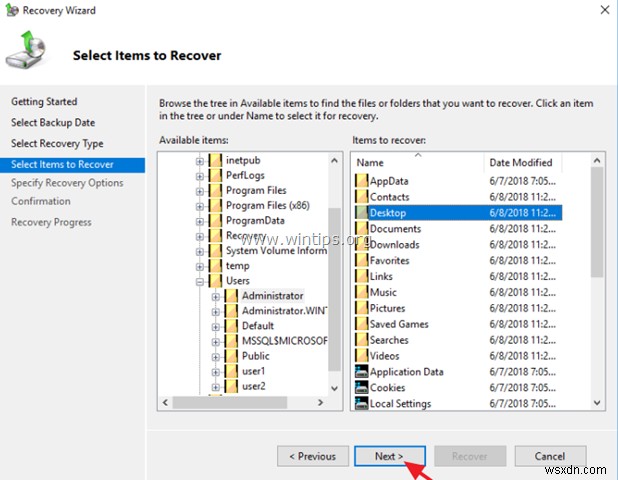This screenshot has width=618, height=480.
Task: Select the Saved Games row text
Action: (x=399, y=324)
